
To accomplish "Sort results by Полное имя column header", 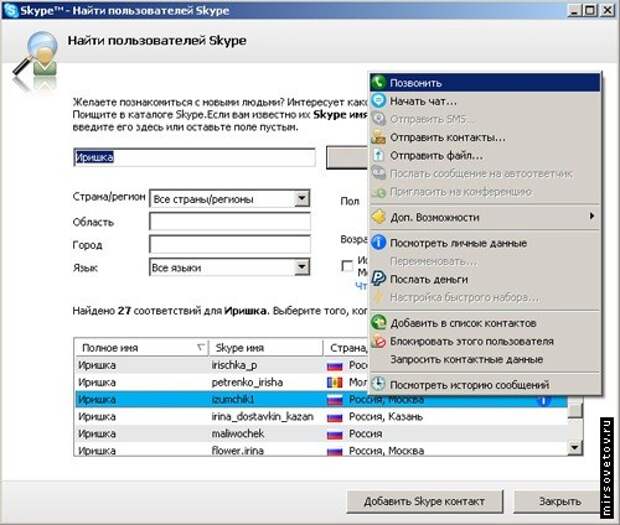I will [x=140, y=347].
